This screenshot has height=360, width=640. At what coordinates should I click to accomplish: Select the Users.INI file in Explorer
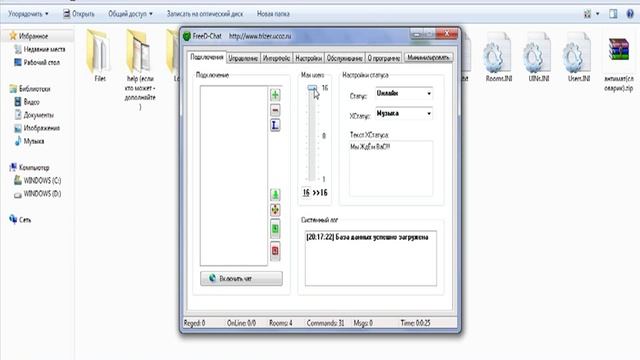point(578,57)
